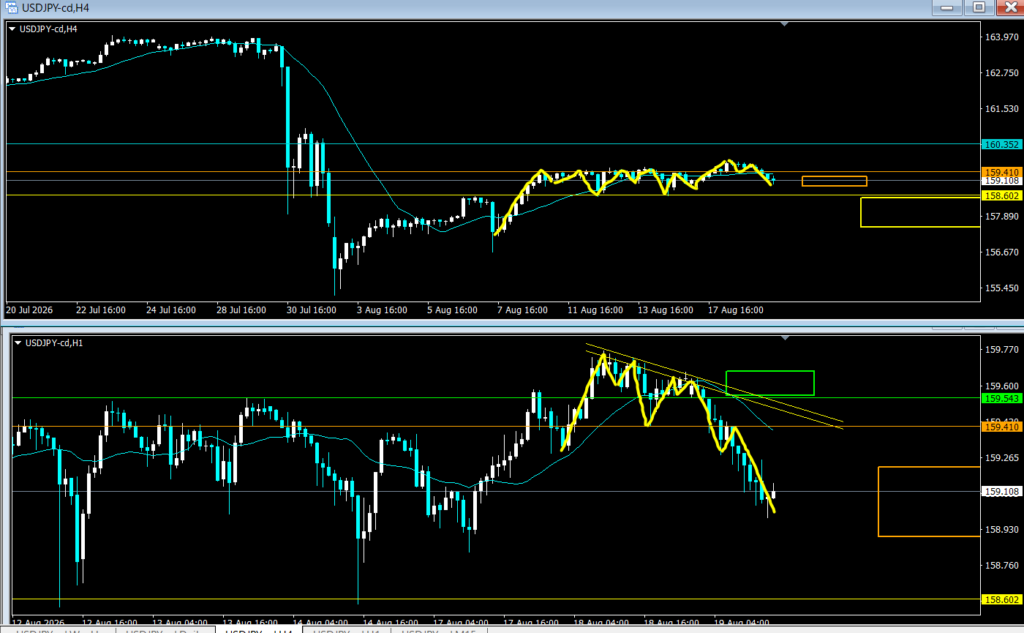Select chart shift marker atop H4 chart
This screenshot has height=633, width=1024.
784,24
